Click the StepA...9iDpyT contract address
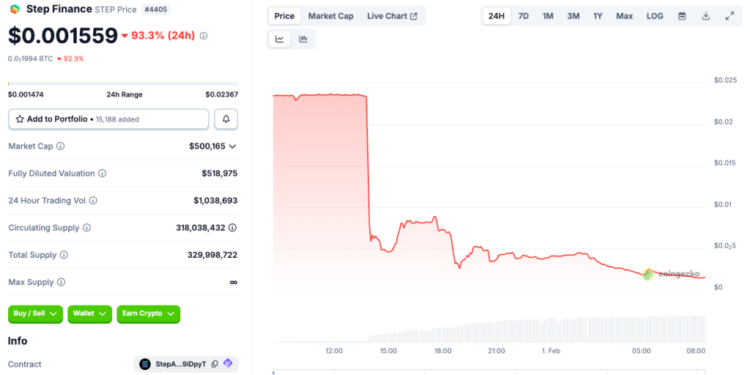Viewport: 750px width, 375px height. pos(181,364)
